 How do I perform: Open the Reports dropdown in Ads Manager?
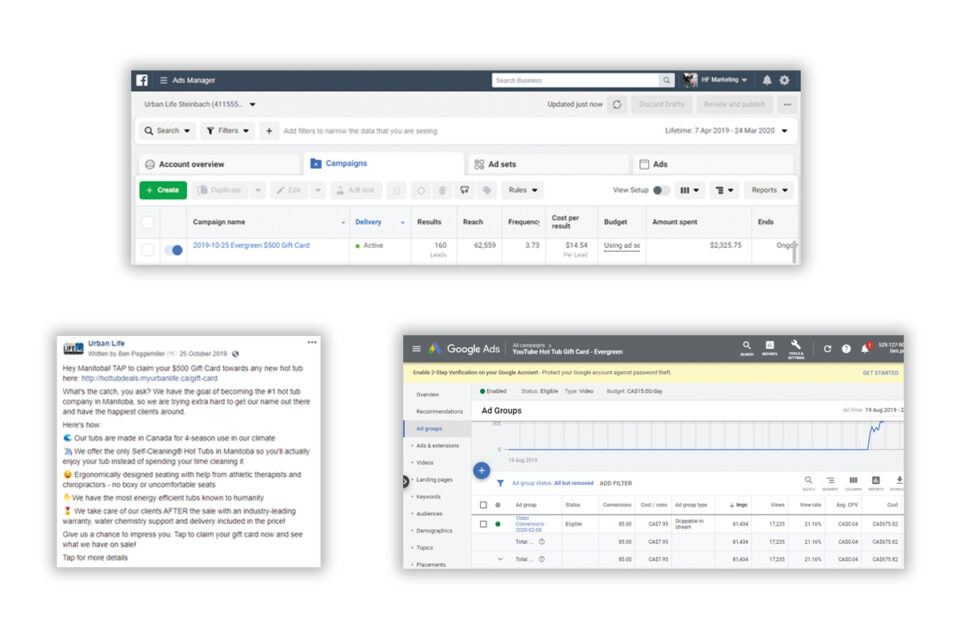[x=770, y=190]
